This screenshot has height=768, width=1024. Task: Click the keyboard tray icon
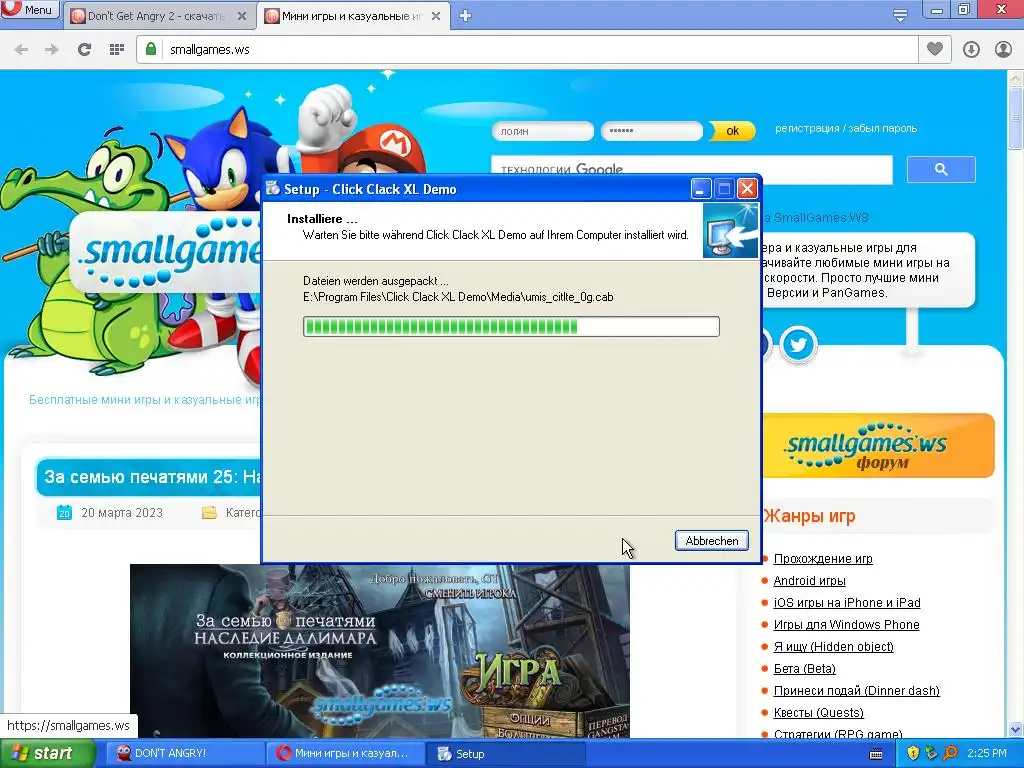(x=876, y=754)
